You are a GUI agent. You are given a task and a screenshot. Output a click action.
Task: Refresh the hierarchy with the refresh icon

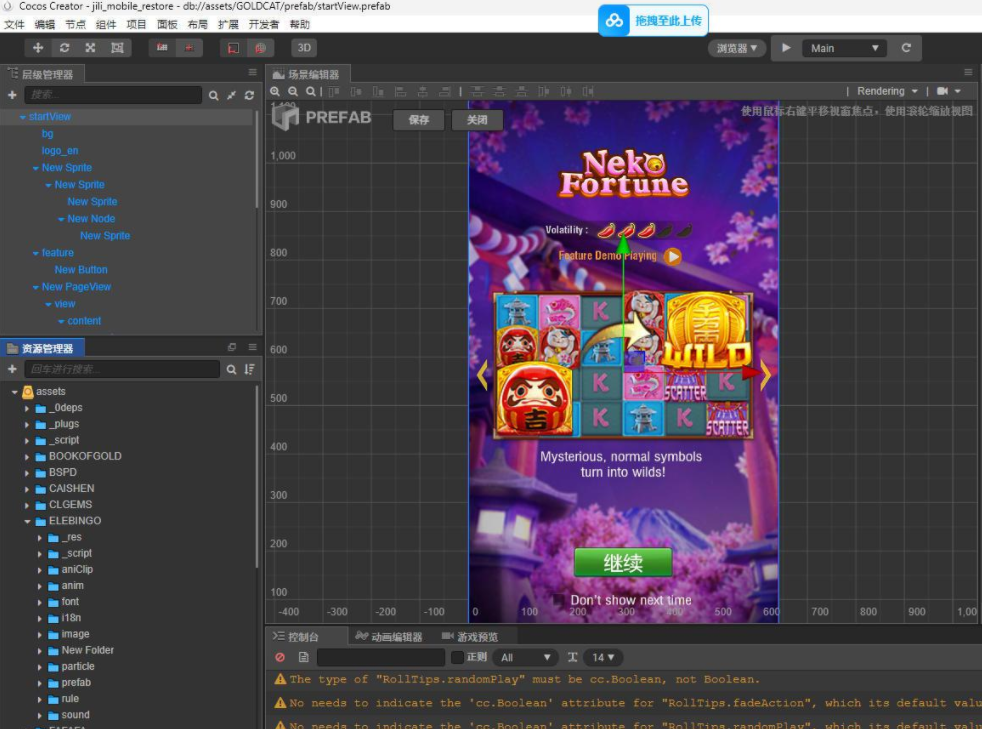click(x=250, y=95)
